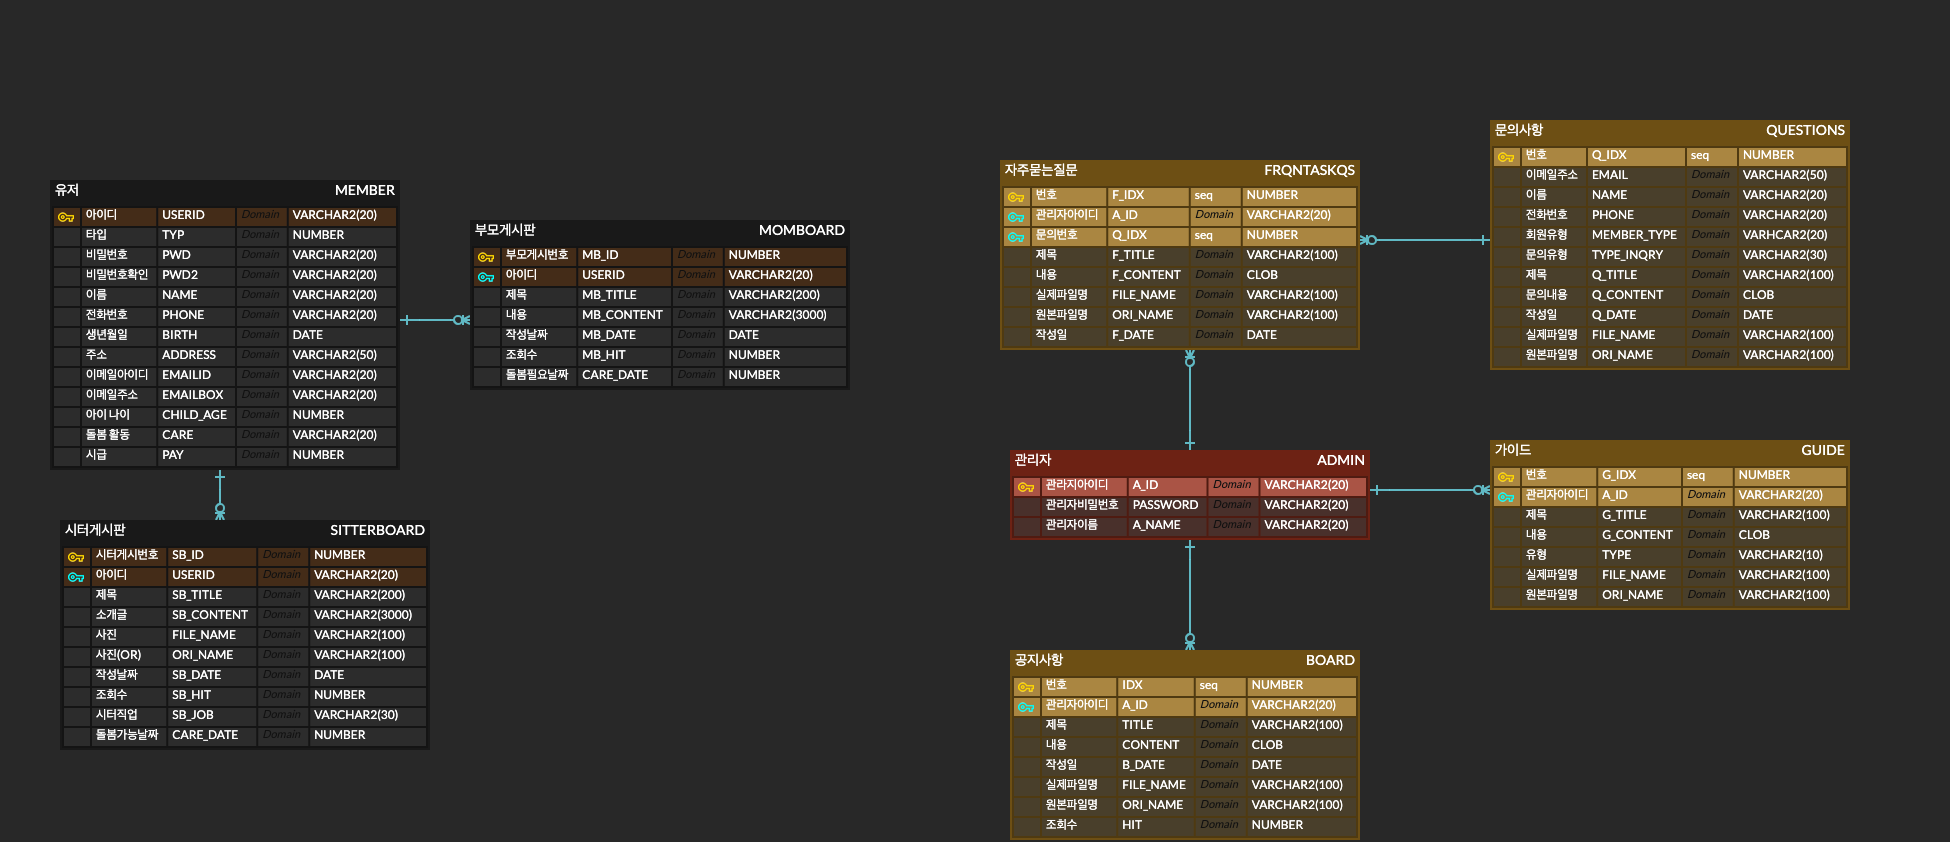
Task: Select the BOARD table title
Action: click(1330, 660)
